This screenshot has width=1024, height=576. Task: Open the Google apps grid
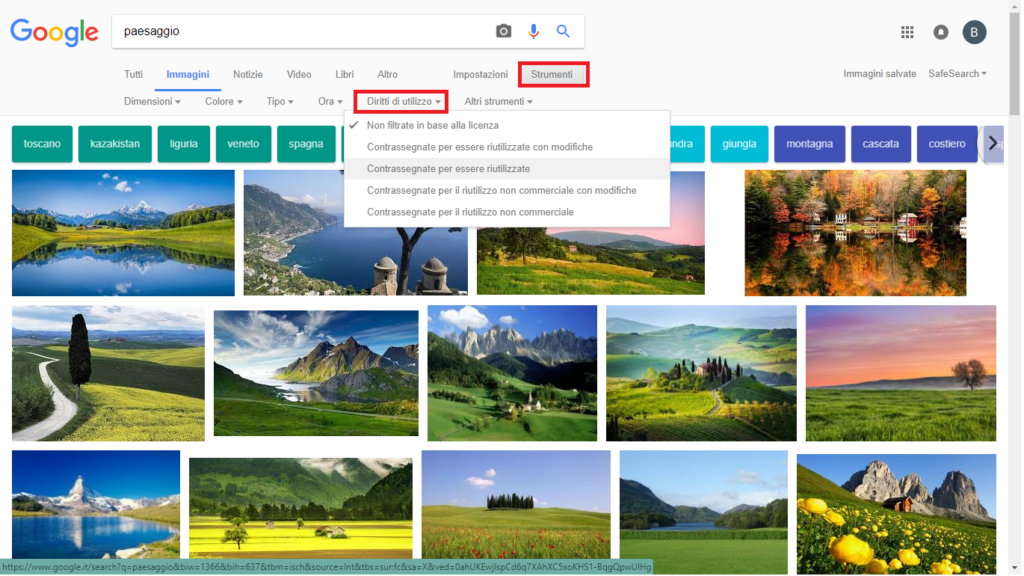click(x=907, y=32)
